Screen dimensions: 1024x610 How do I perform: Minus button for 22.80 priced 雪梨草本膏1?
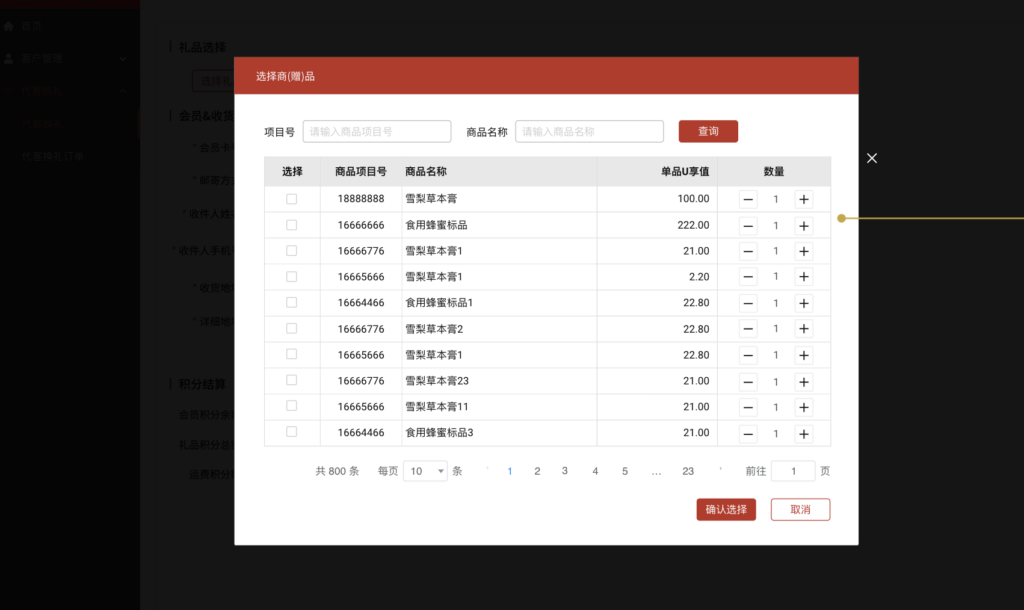coord(748,355)
